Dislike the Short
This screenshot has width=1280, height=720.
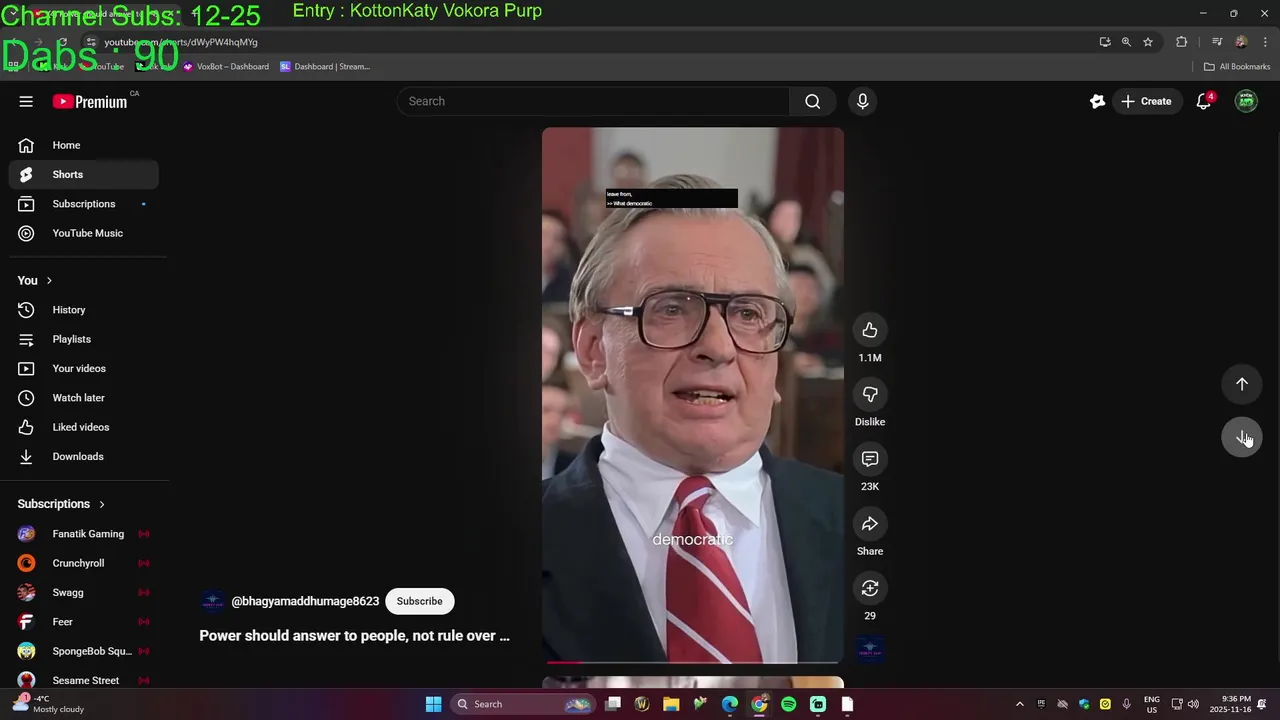(x=870, y=394)
